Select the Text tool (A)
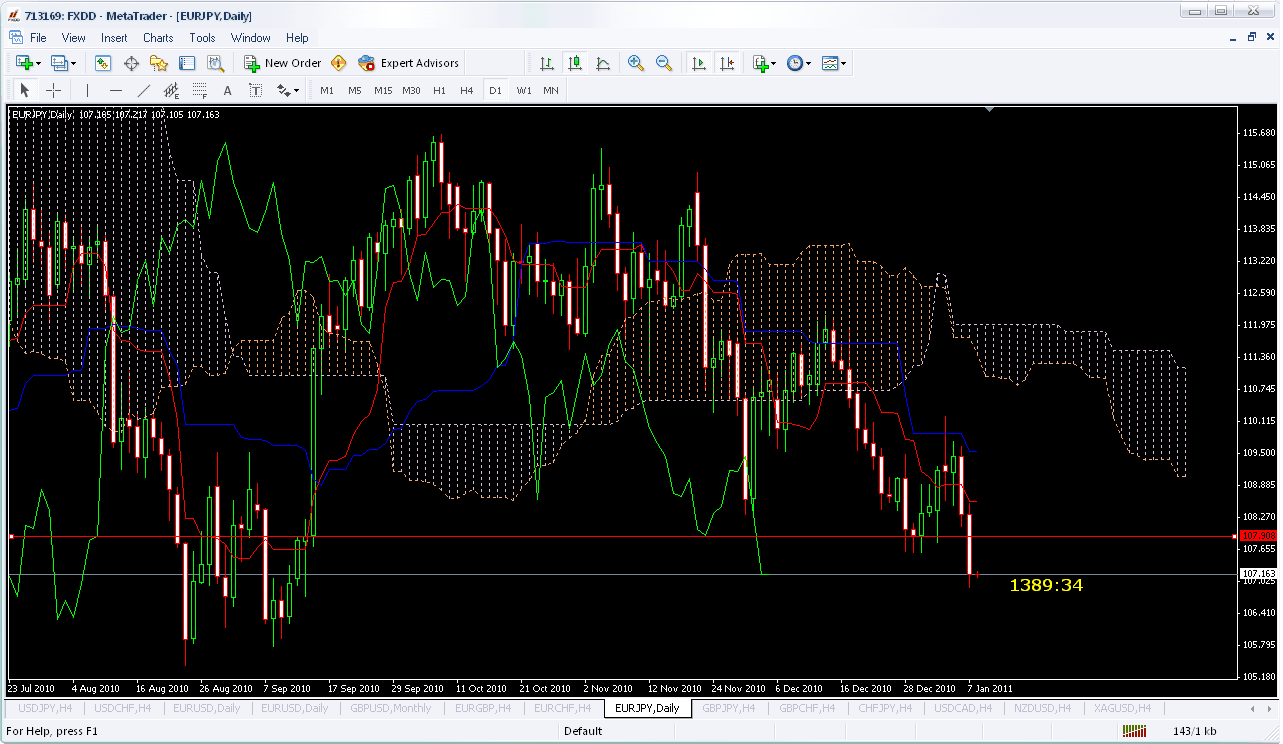 coord(228,90)
